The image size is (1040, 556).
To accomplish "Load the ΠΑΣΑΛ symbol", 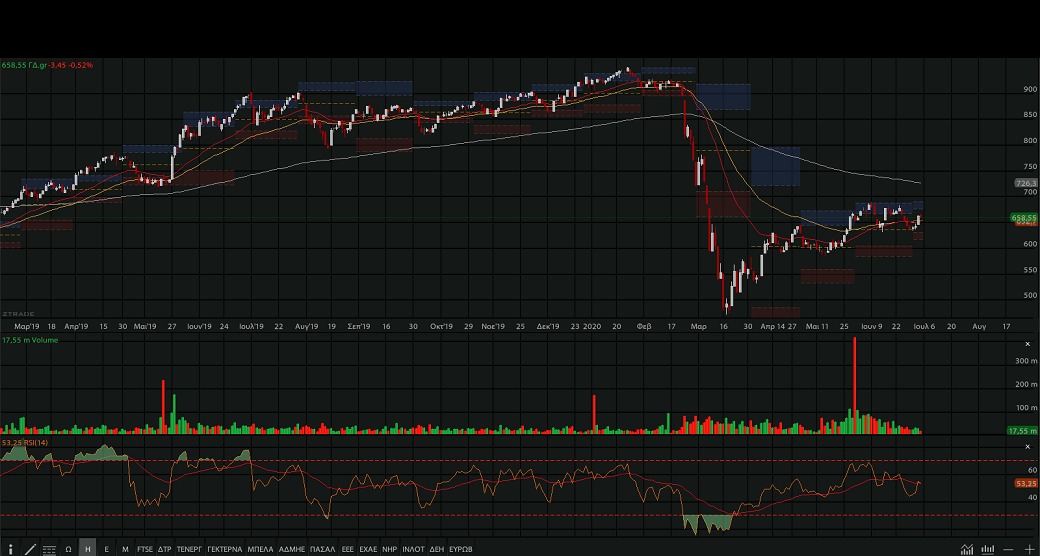I will click(x=322, y=549).
